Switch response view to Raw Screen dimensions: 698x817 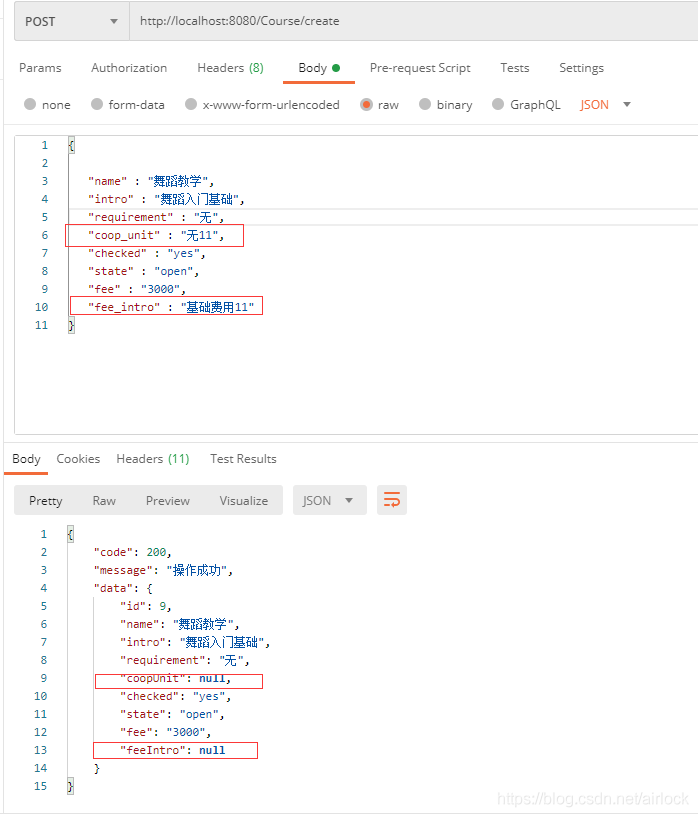click(x=104, y=500)
